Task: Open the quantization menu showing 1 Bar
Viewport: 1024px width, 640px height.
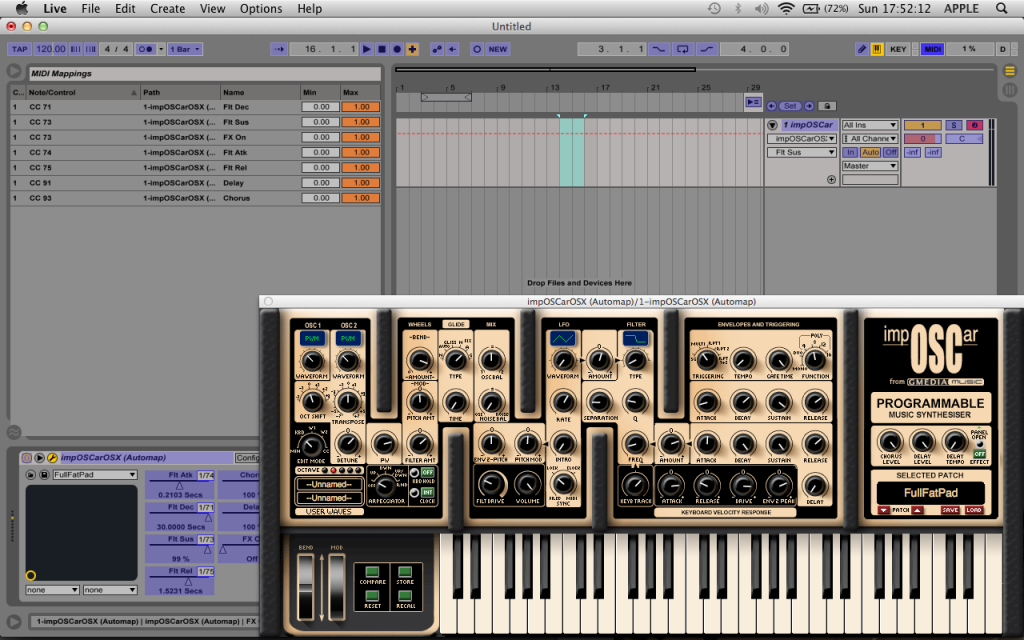Action: coord(185,49)
